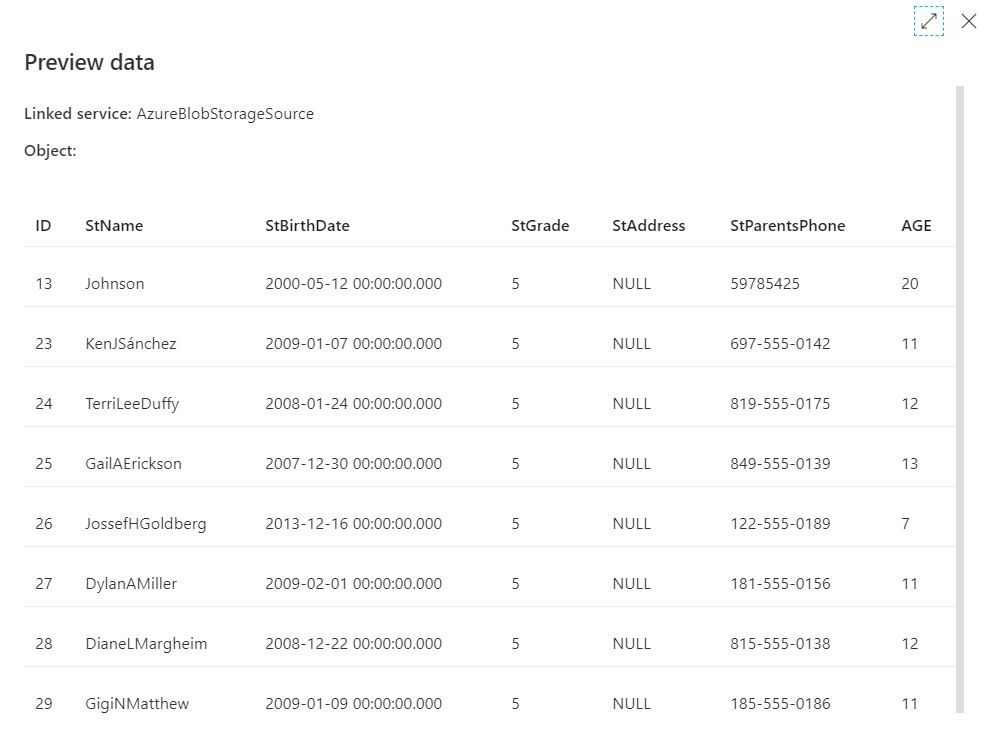Click the expand preview panel icon
992x742 pixels.
[x=928, y=21]
